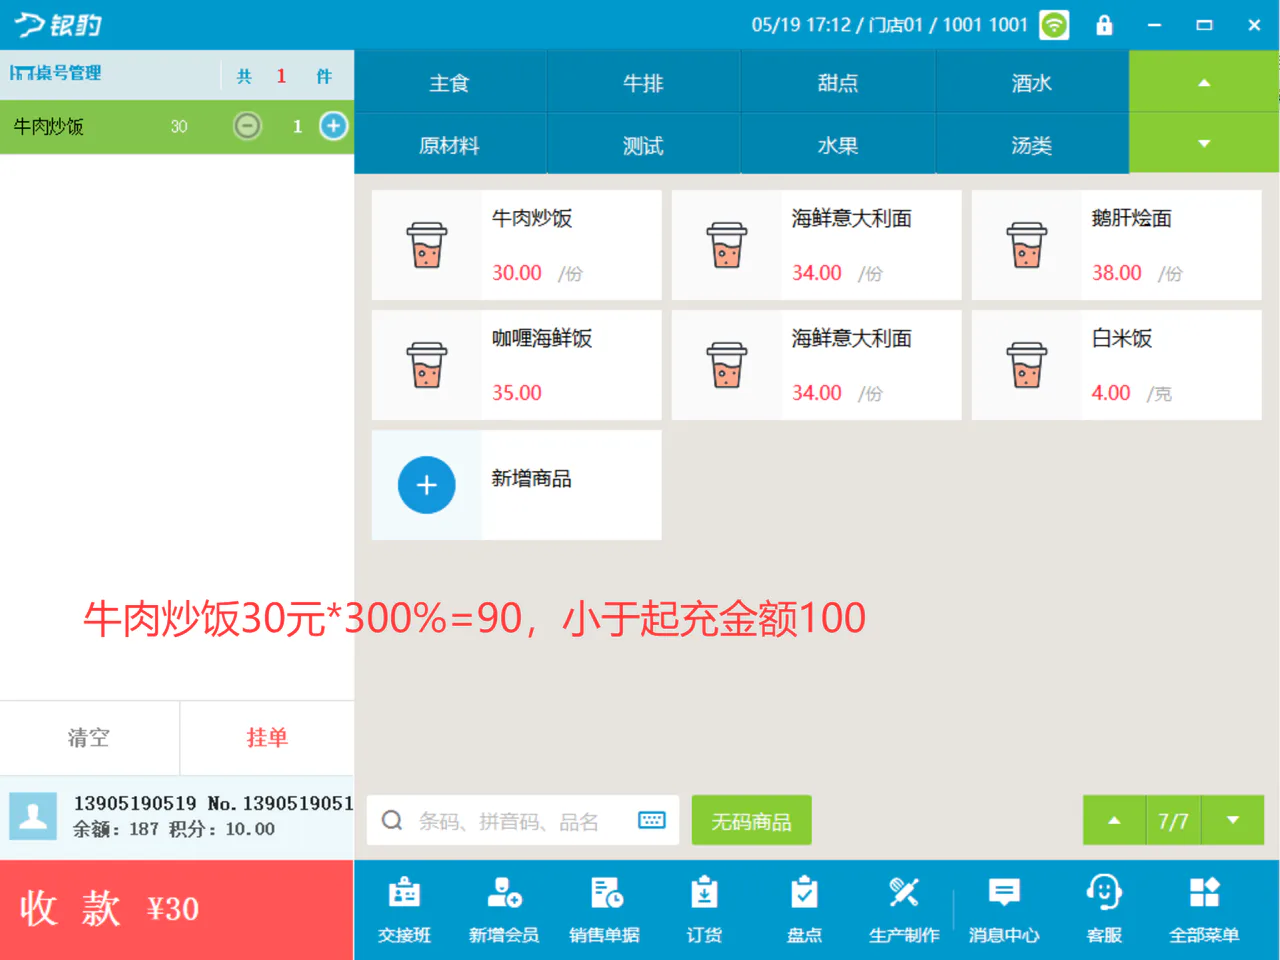Open 桌号管理 table number management
1280x960 pixels.
click(x=56, y=73)
